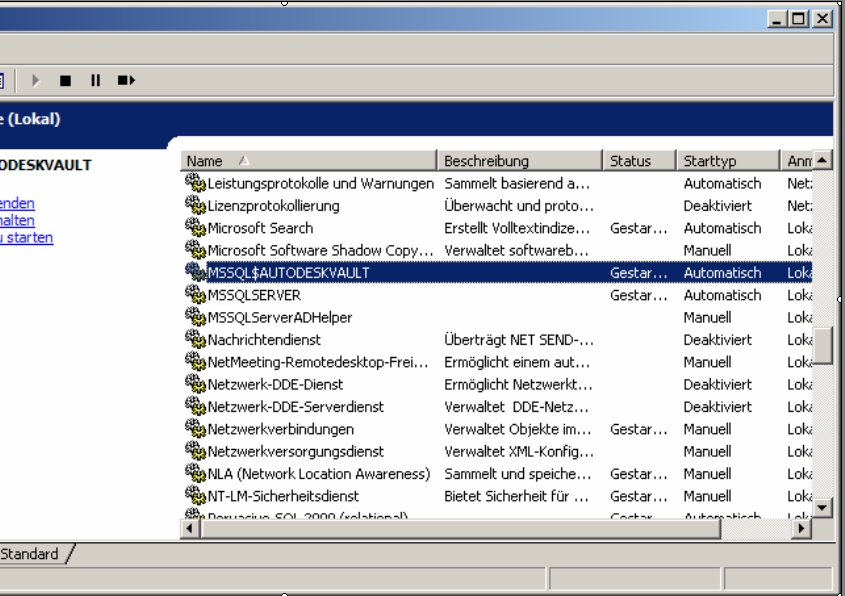Select the Netzwerk-DDE-Dienst service
Image resolution: width=845 pixels, height=596 pixels.
click(x=275, y=385)
